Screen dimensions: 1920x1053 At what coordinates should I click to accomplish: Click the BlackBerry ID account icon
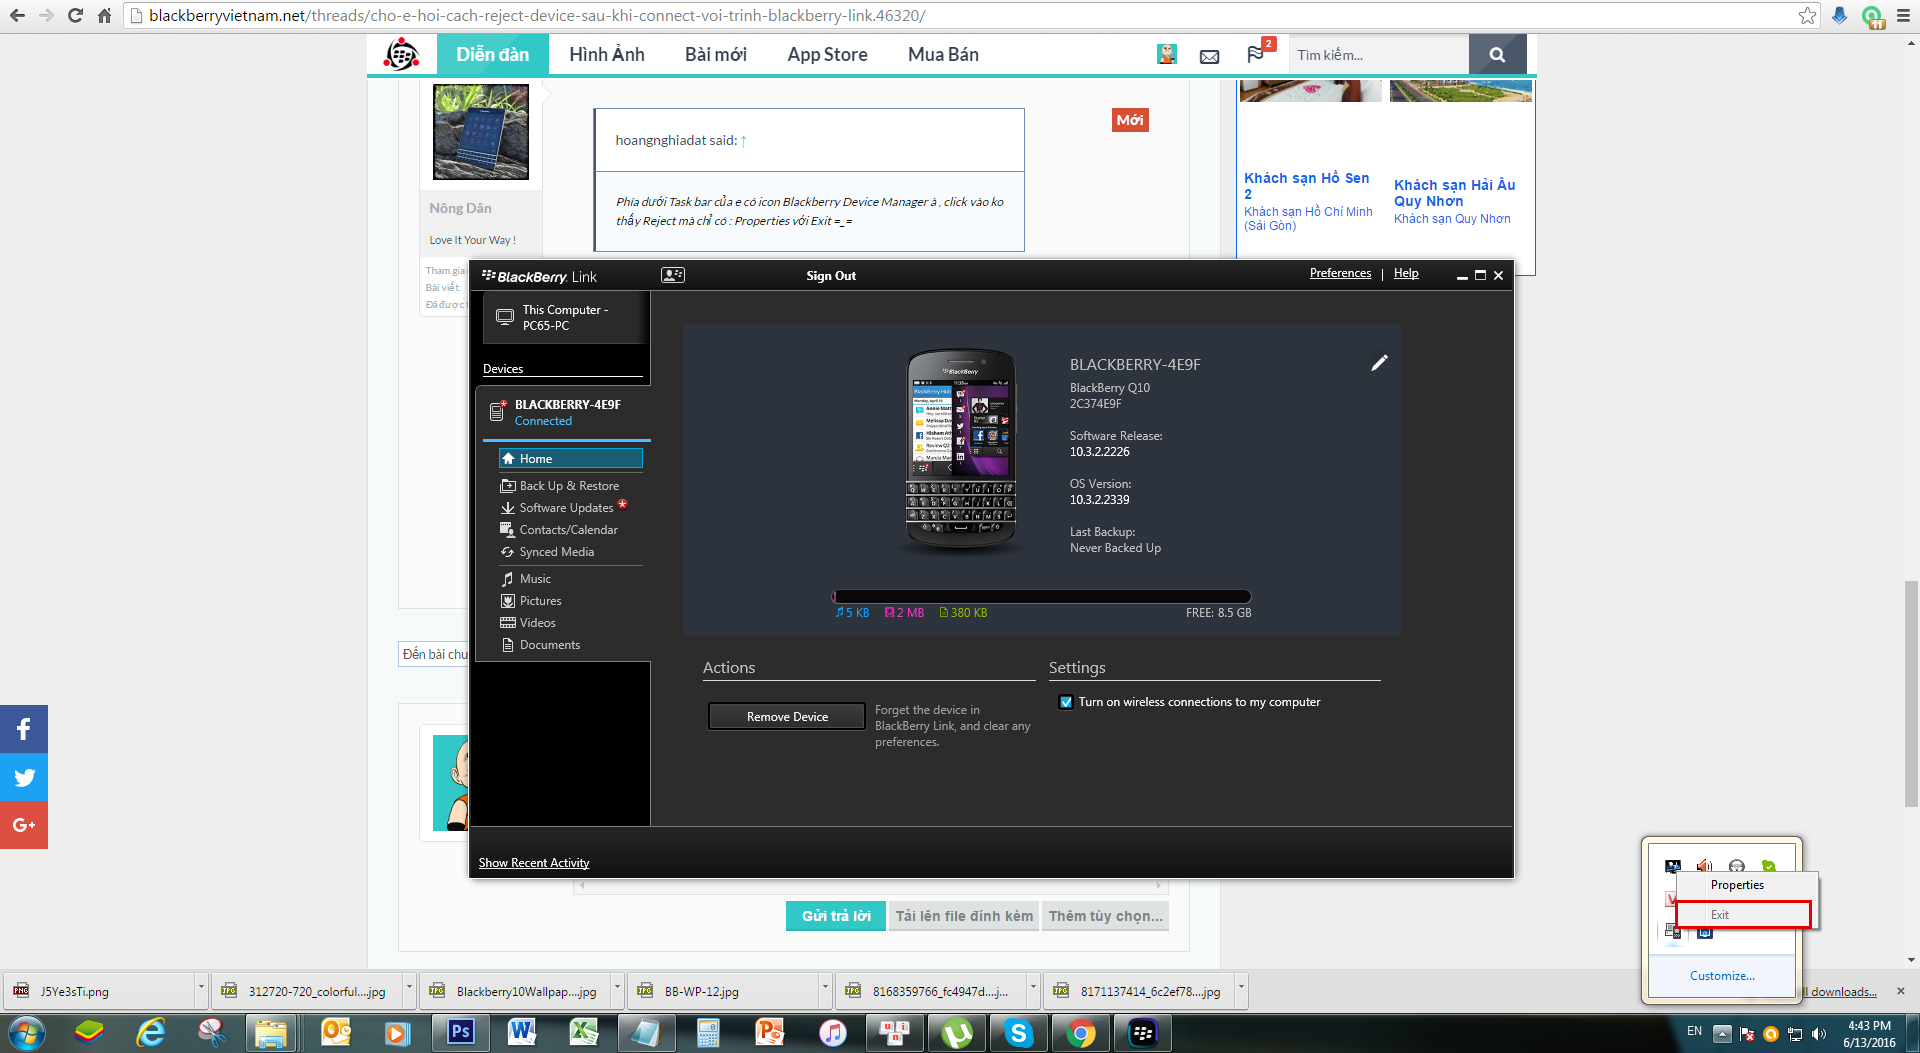(673, 275)
